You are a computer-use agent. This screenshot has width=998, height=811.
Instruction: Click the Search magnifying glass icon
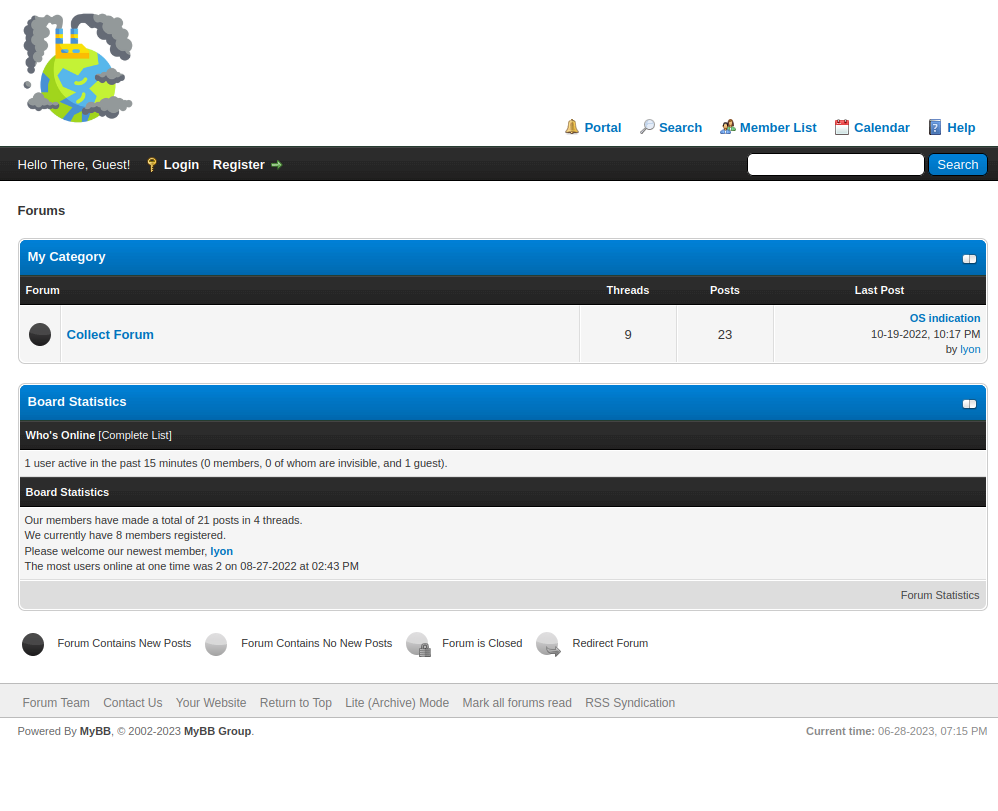tap(647, 127)
